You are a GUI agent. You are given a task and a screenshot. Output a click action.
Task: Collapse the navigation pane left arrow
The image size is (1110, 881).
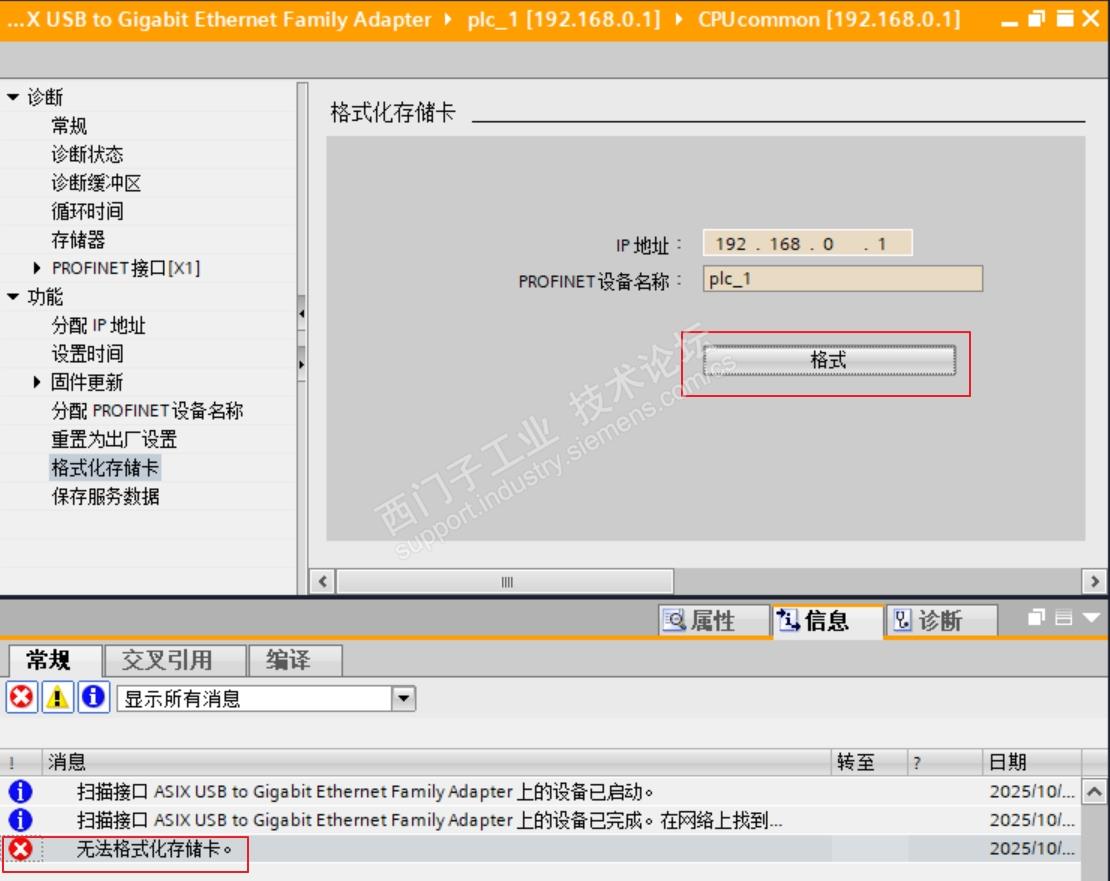[302, 313]
